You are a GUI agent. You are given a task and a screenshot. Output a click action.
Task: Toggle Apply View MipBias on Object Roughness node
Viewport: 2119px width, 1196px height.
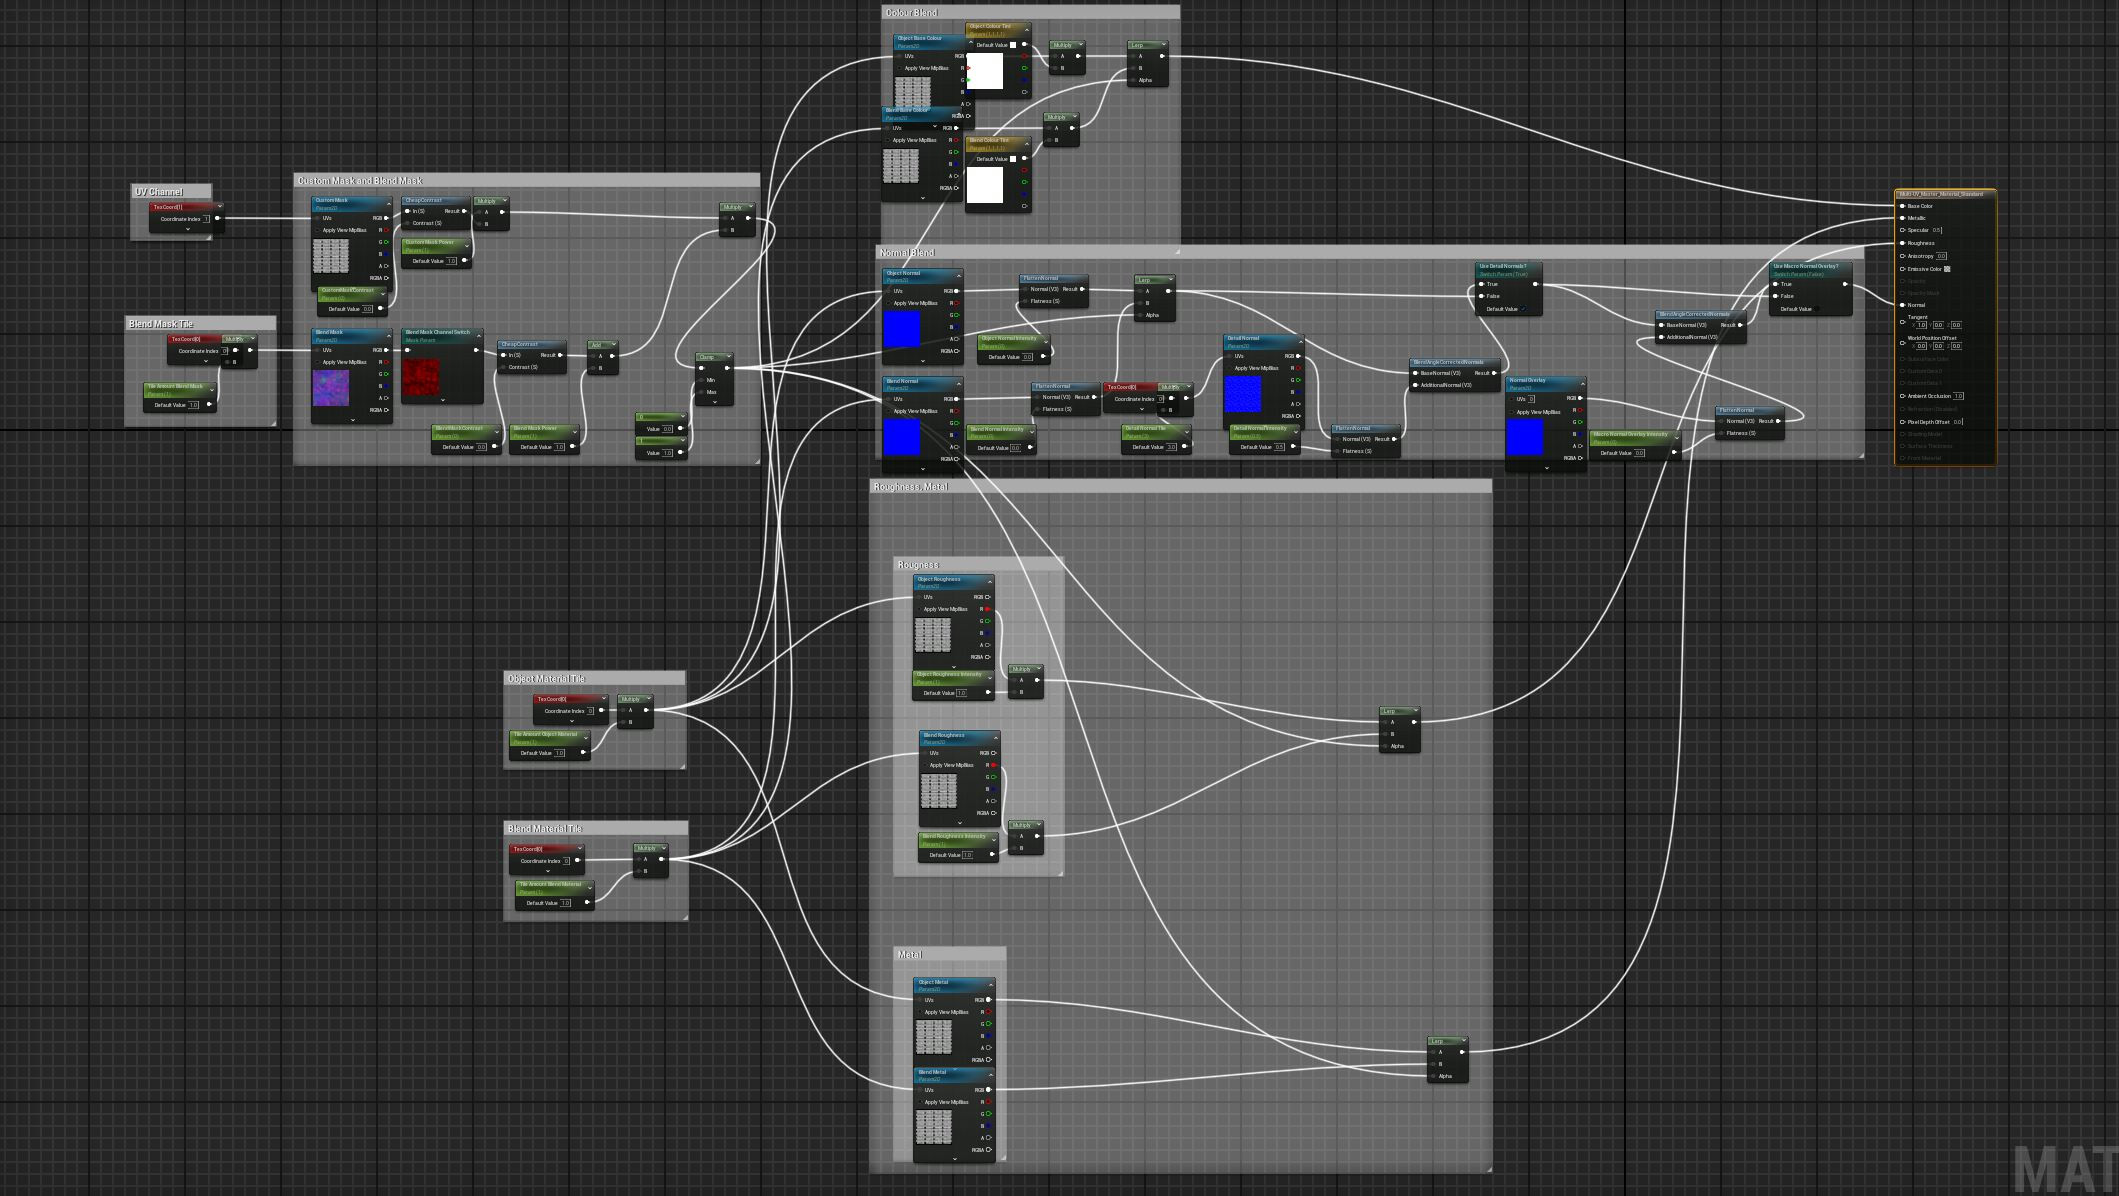919,609
